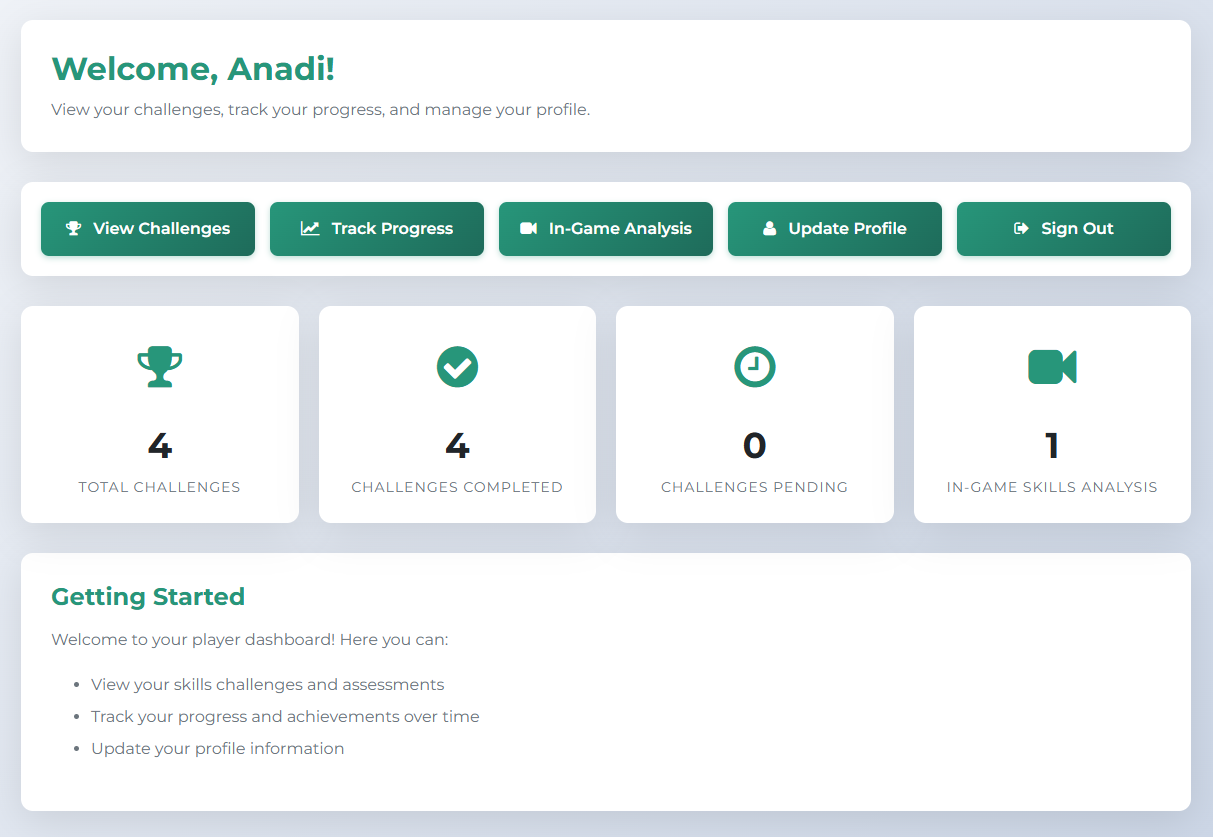Click the sign-out arrow icon in Sign Out button

coord(1022,228)
